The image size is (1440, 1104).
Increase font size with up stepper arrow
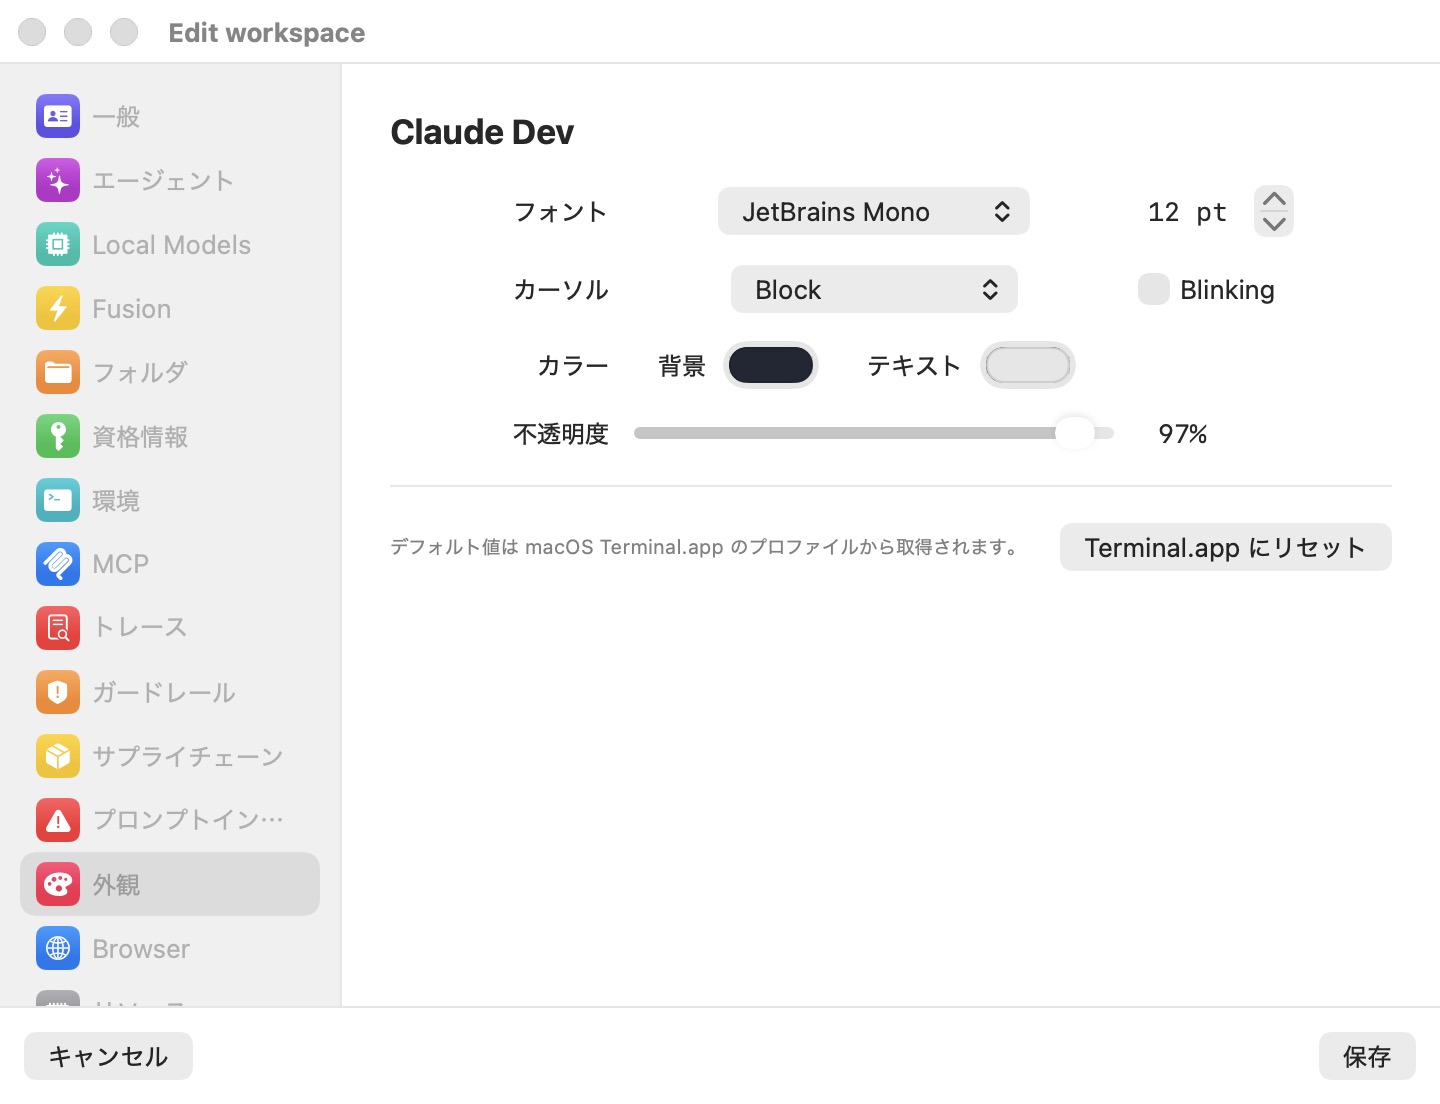[1274, 199]
